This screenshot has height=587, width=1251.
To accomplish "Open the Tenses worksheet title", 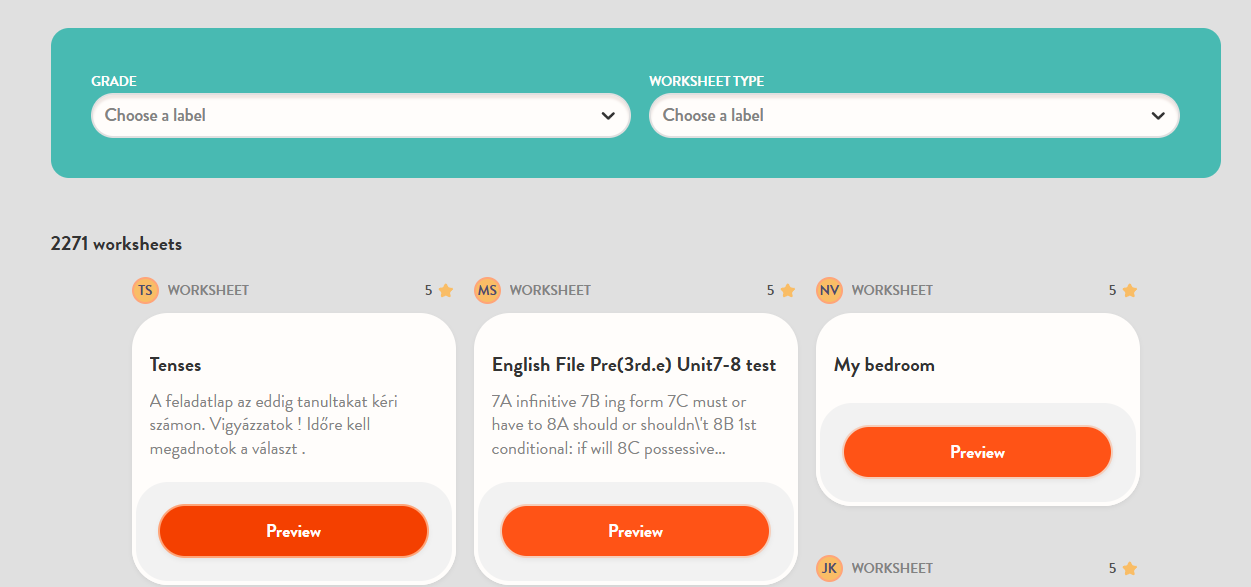I will pos(176,365).
